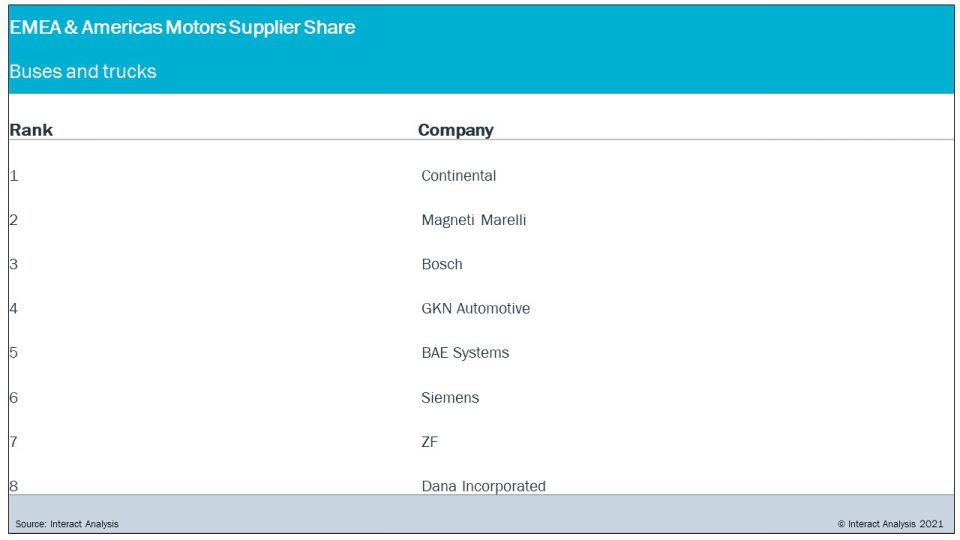Select the BAE Systems entry

tap(465, 353)
